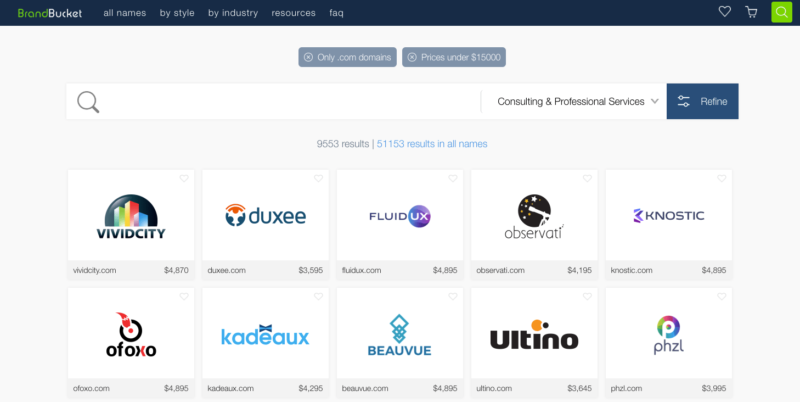Viewport: 800px width, 402px height.
Task: Click the ofoxo.com domain text
Action: (x=91, y=388)
